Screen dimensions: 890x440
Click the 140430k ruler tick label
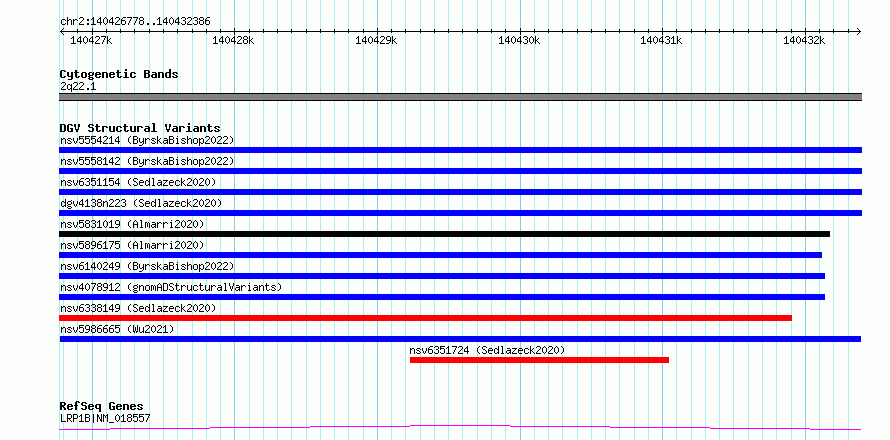click(x=519, y=40)
